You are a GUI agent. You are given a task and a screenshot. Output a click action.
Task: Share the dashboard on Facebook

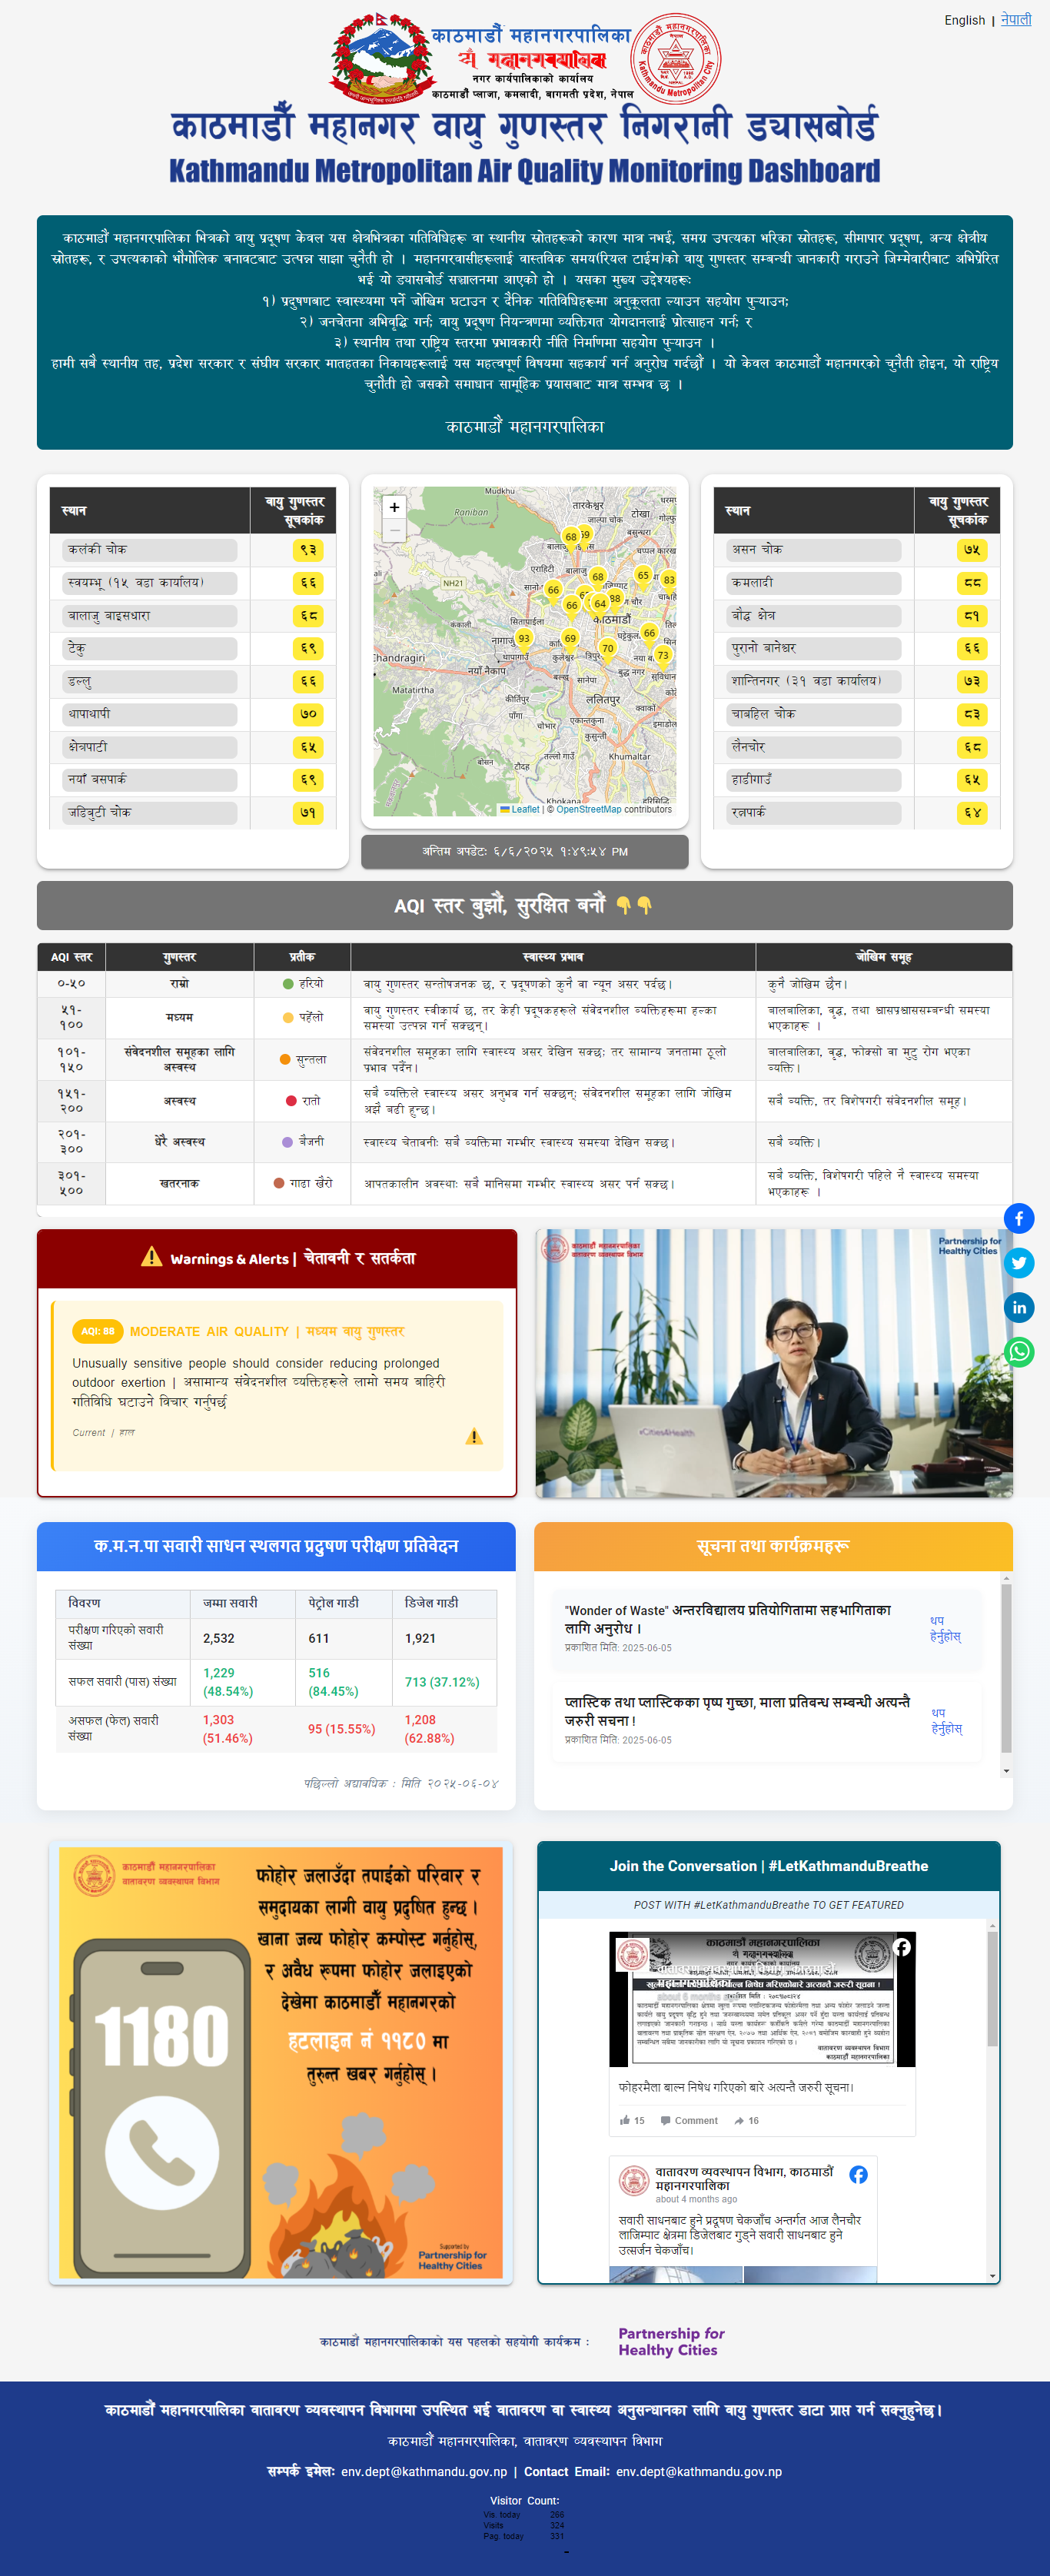pos(1018,1218)
